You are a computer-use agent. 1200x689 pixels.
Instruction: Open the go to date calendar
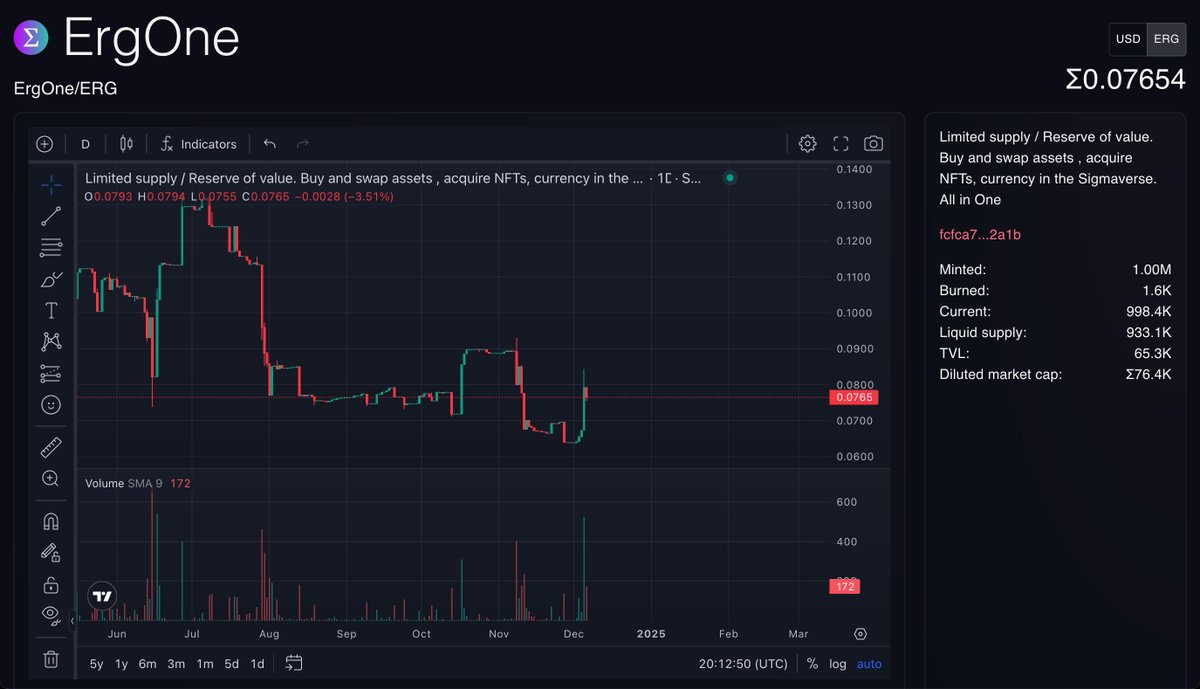point(294,663)
